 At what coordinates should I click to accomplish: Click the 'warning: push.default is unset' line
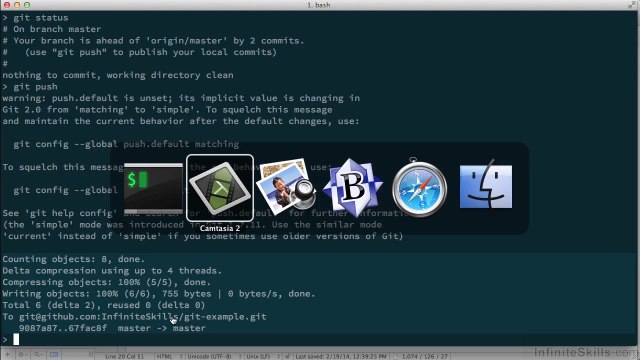pyautogui.click(x=181, y=98)
